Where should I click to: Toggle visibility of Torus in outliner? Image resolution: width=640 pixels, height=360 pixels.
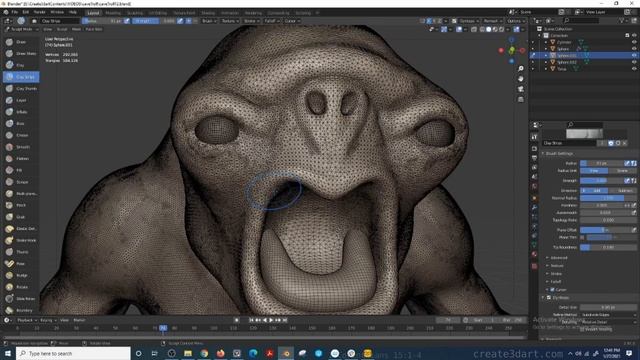point(634,69)
